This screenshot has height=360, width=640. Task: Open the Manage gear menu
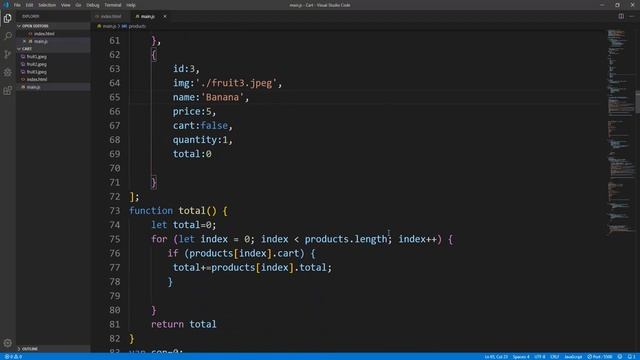7,343
